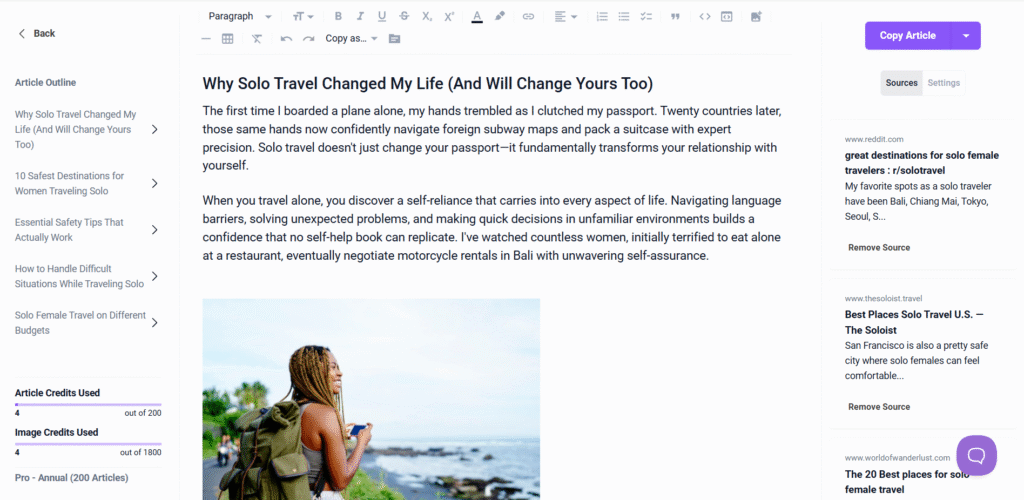The height and width of the screenshot is (500, 1024).
Task: Click the underline formatting icon
Action: [x=382, y=16]
